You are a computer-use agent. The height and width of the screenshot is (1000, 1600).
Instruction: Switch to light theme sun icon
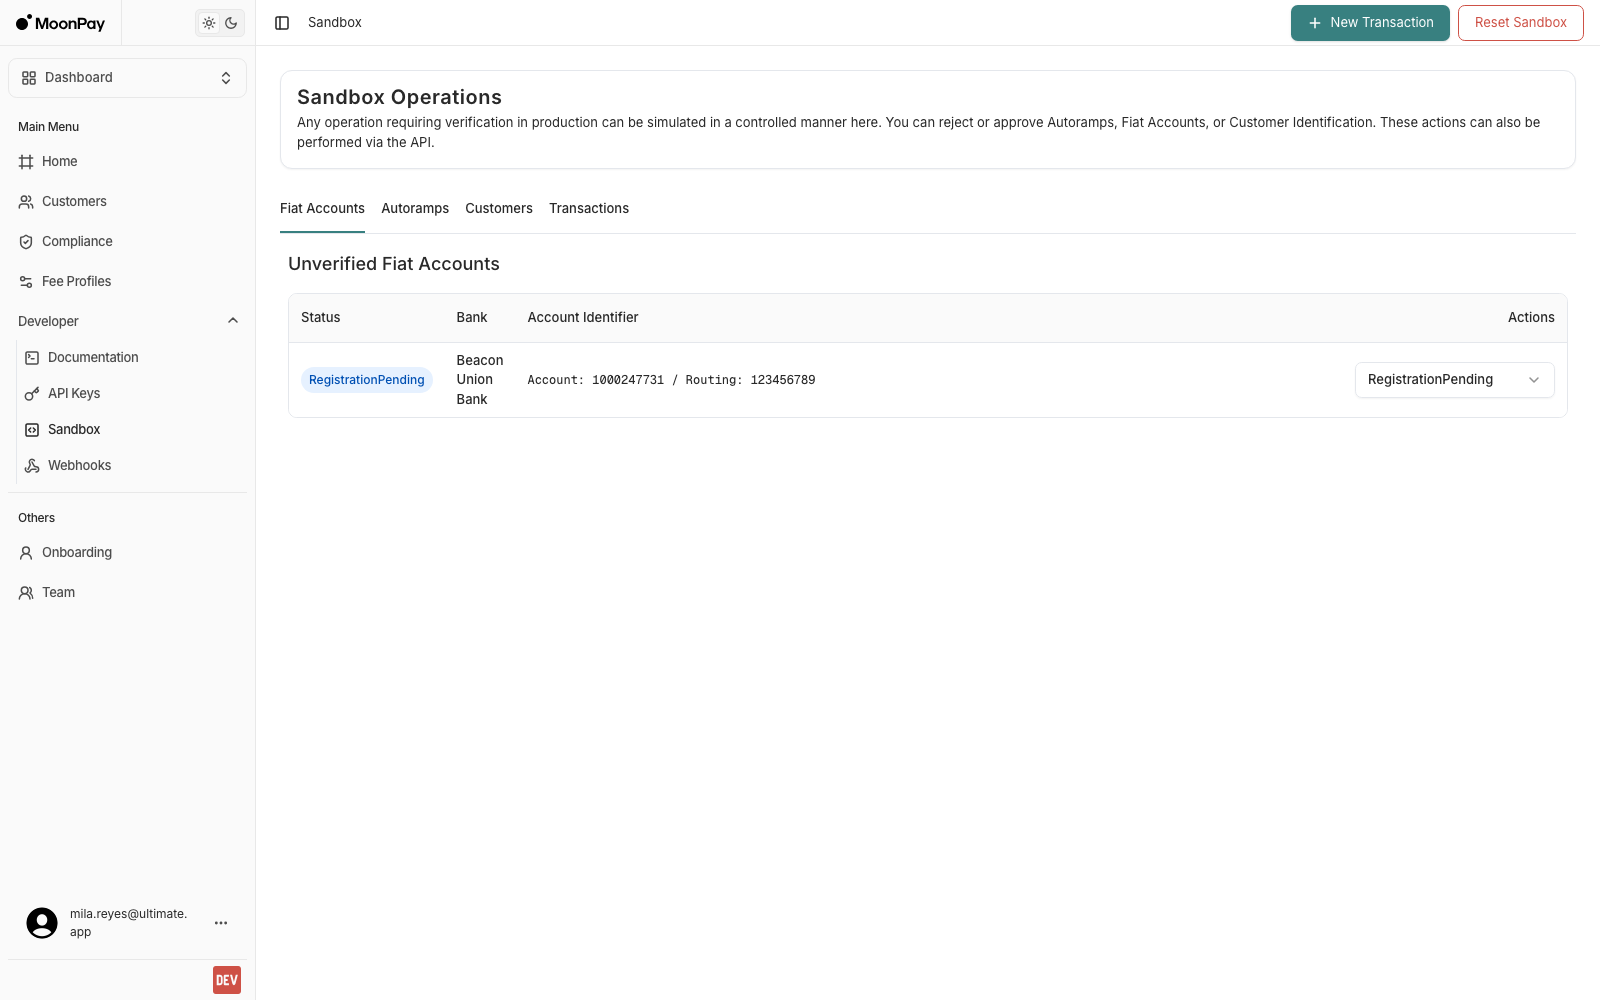(209, 23)
